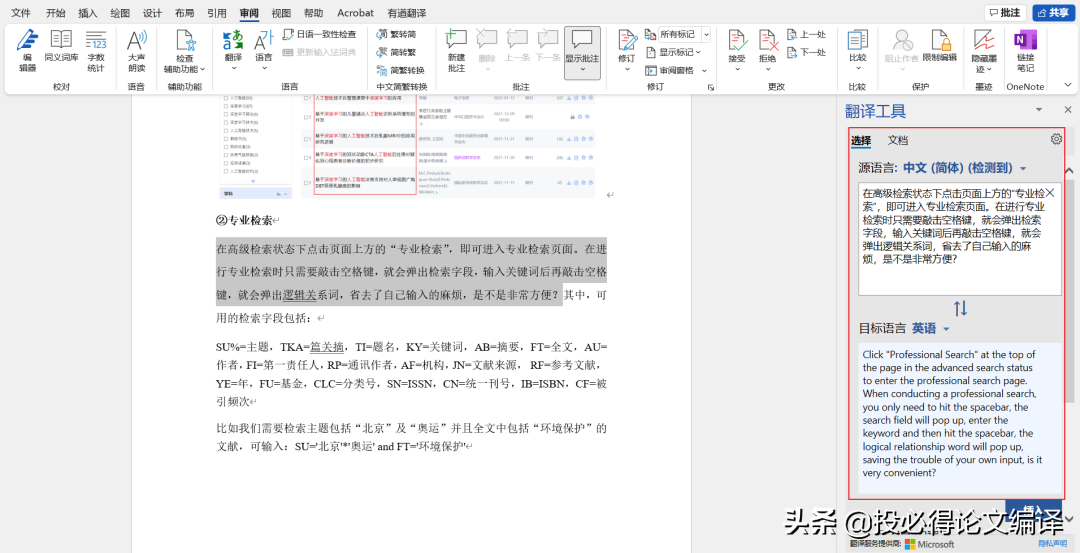Open the 字数统计 word count
Viewport: 1080px width, 553px height.
96,50
